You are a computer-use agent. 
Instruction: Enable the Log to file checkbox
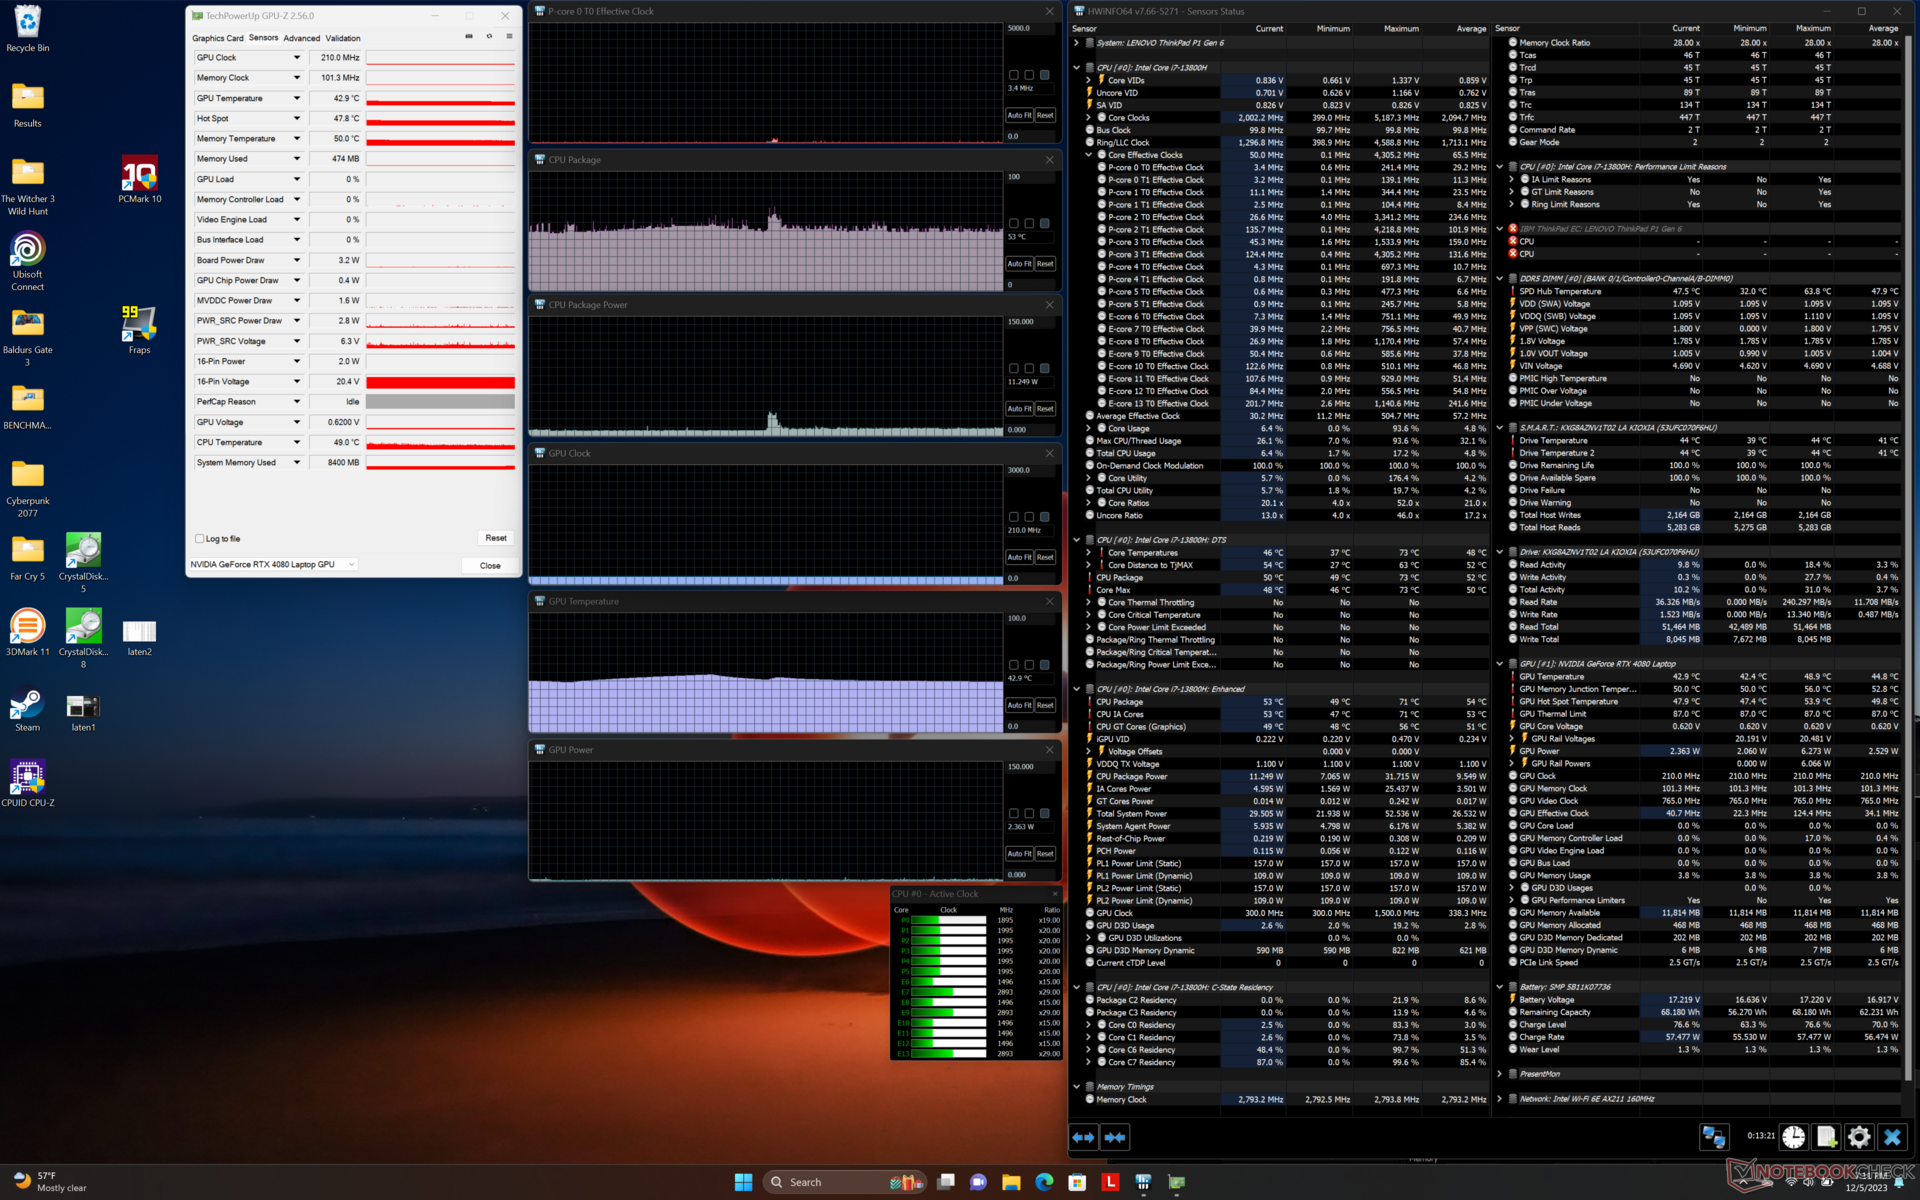200,538
